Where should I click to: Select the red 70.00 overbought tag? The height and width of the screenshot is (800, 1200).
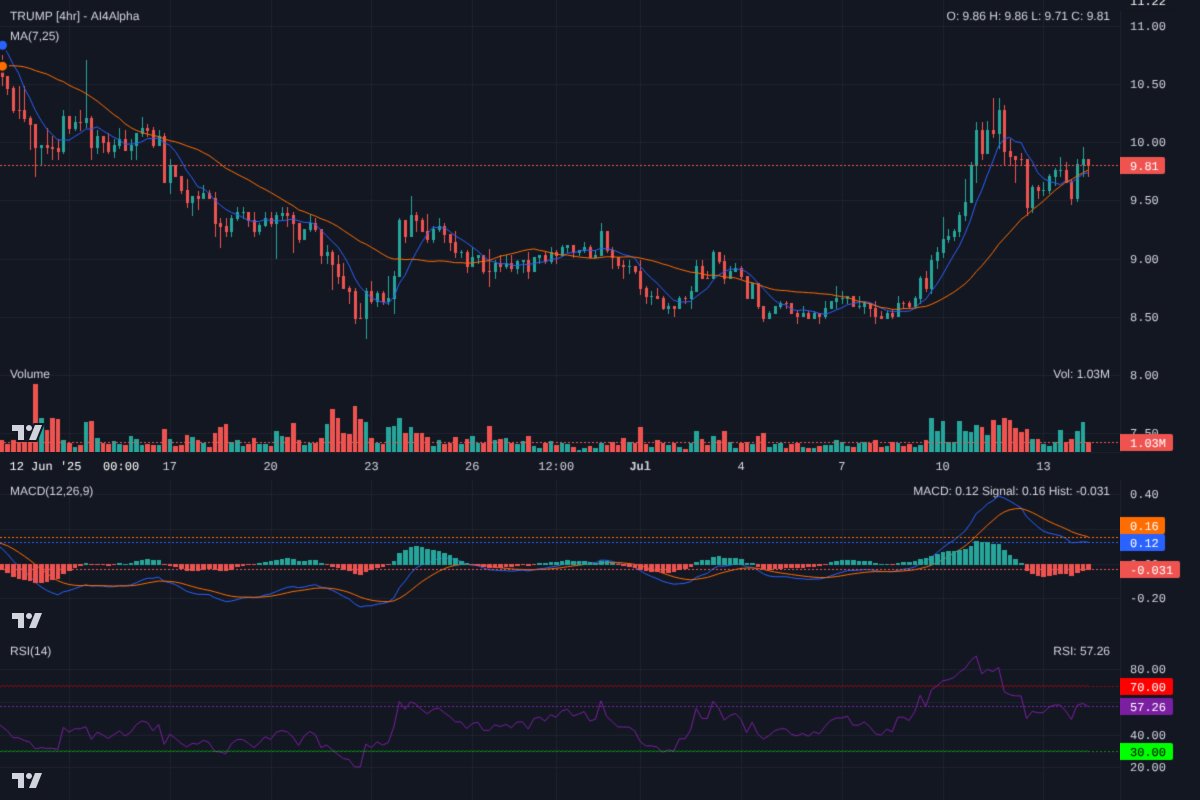1146,687
